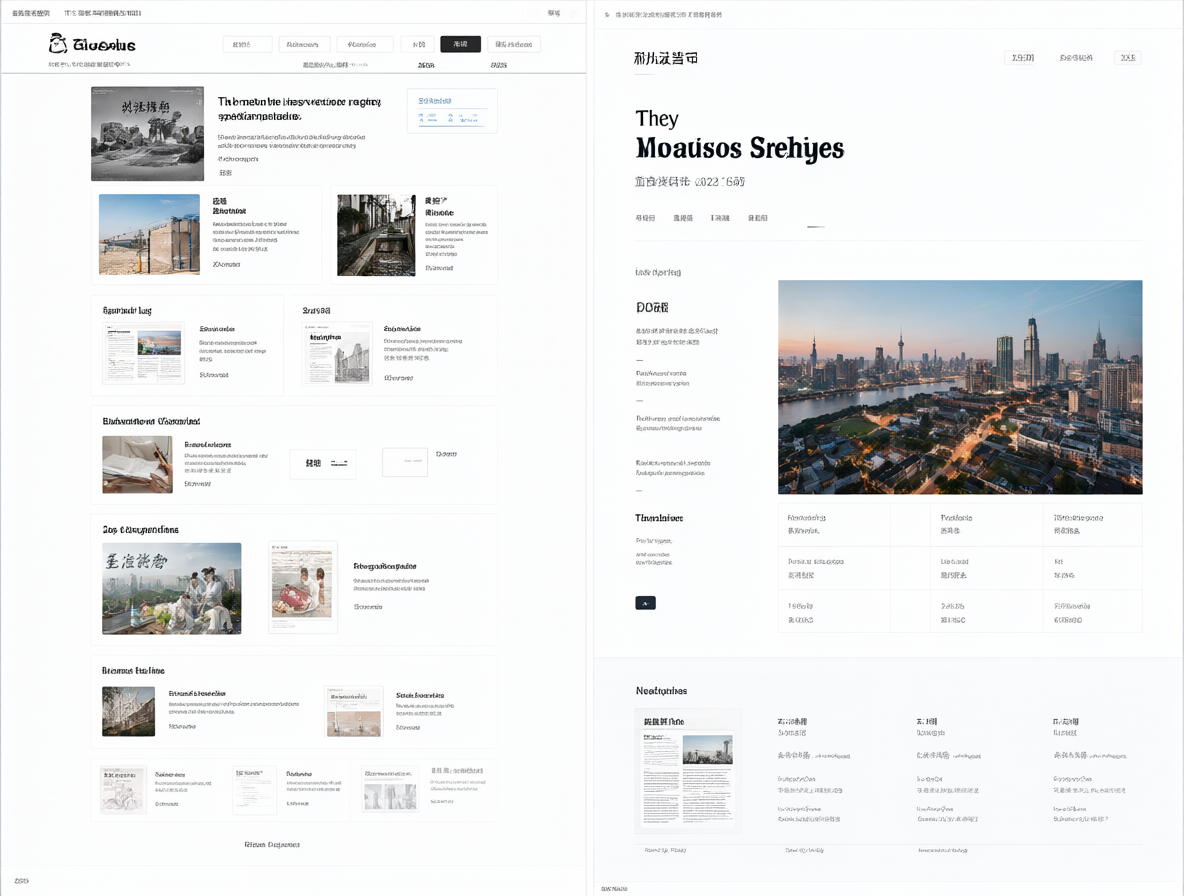Screen dimensions: 1184x896
Task: Open the document thumbnail with building sketch
Action: click(x=337, y=354)
